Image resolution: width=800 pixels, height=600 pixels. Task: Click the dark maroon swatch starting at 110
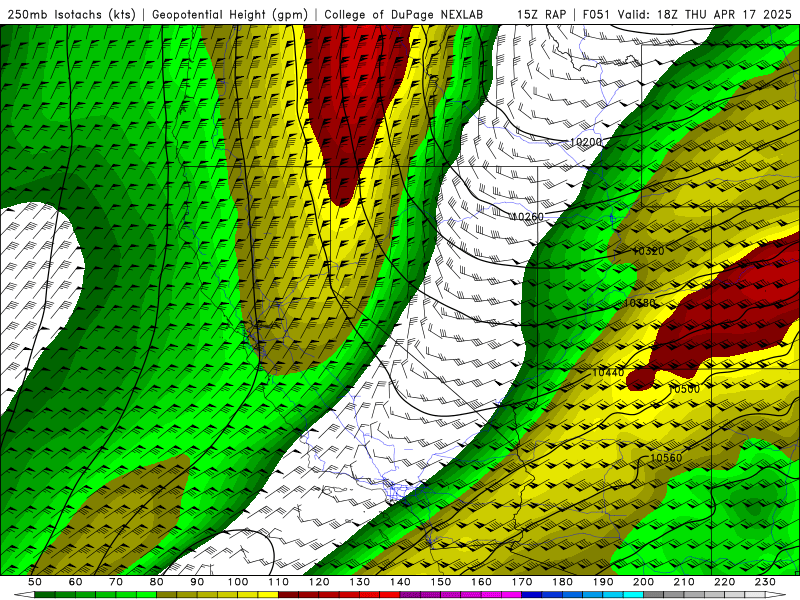click(x=288, y=595)
